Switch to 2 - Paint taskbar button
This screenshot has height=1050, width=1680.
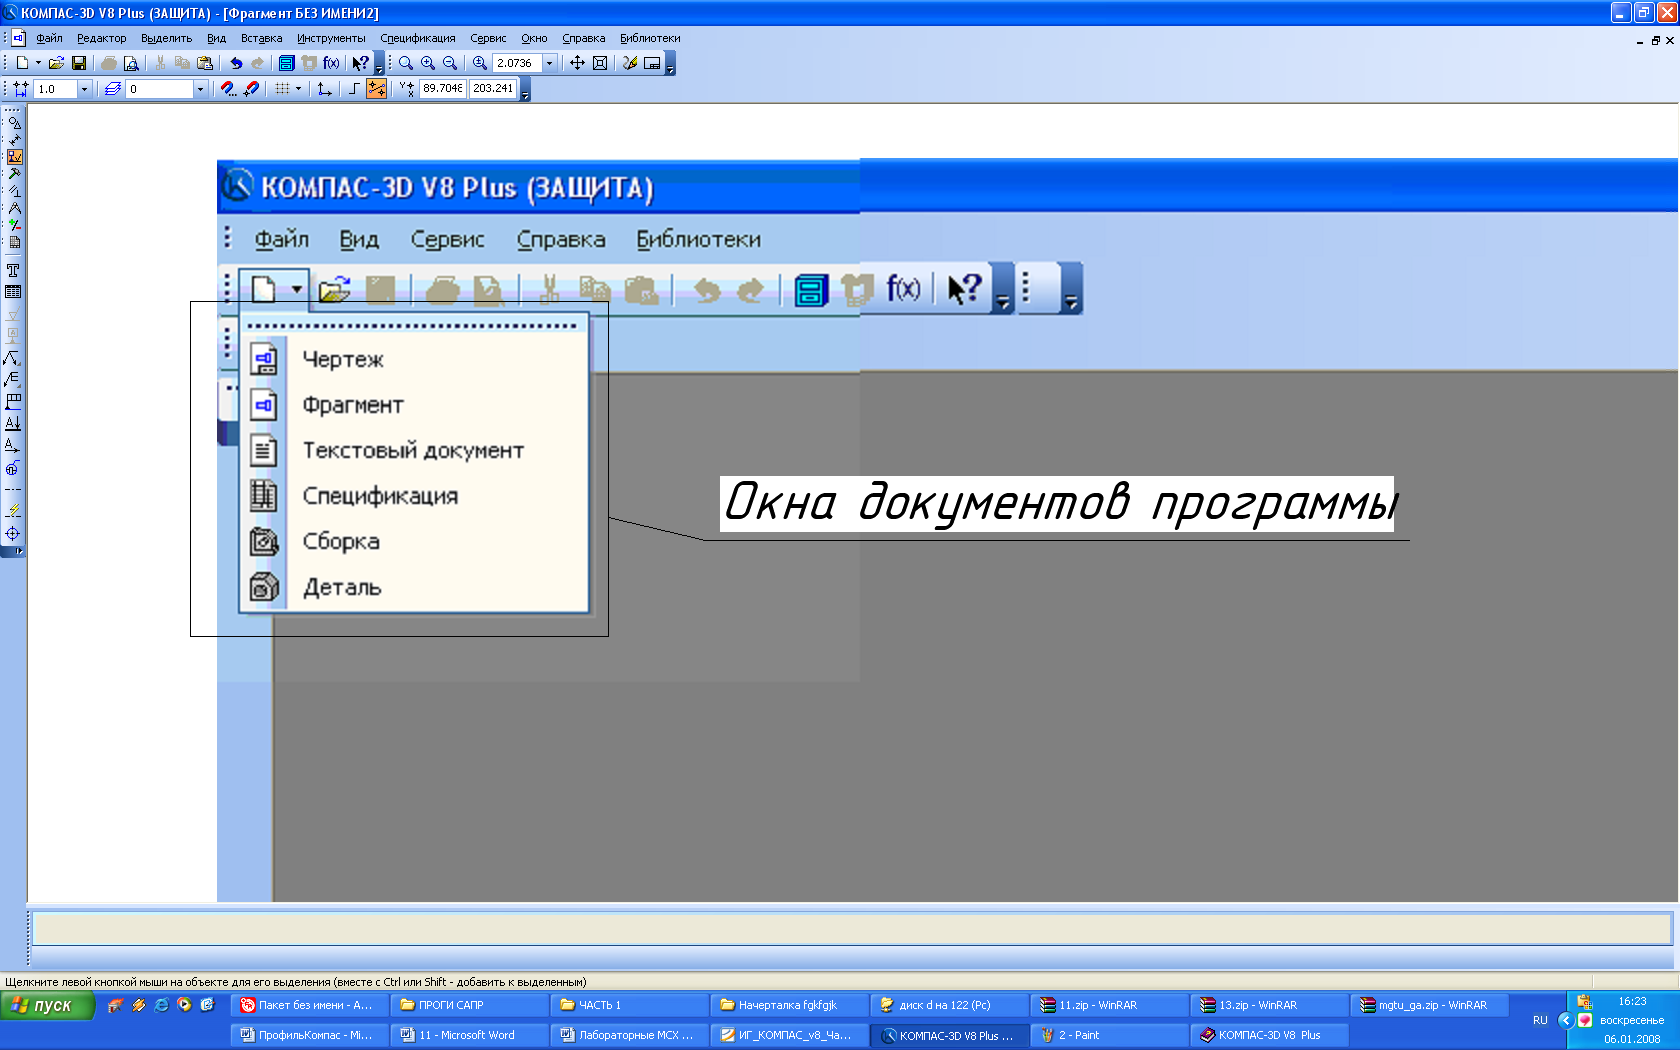[1108, 1035]
